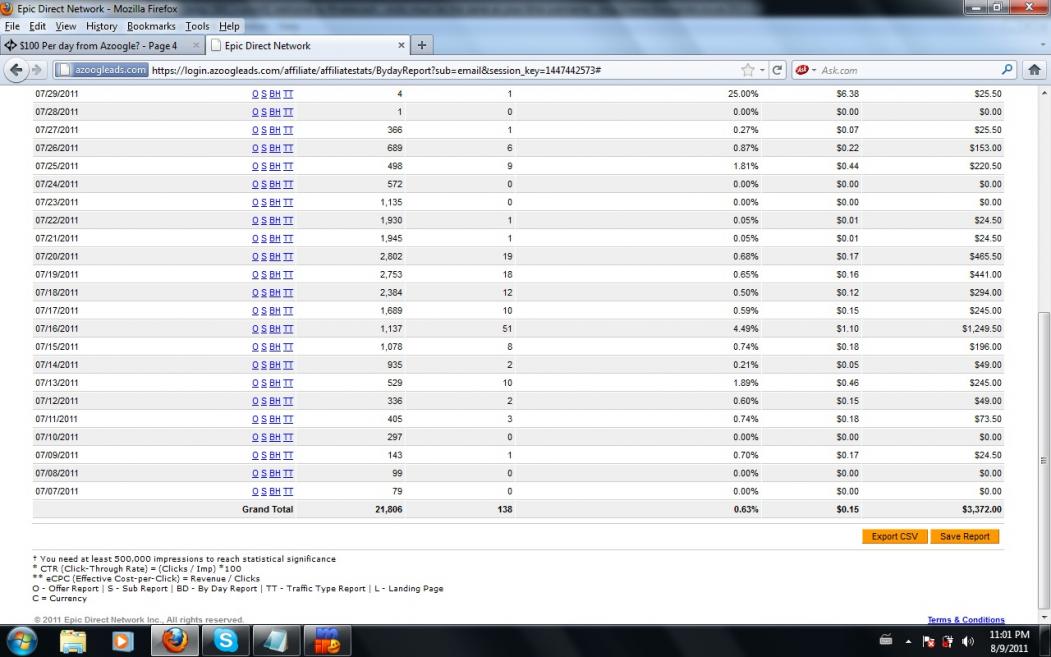Show hidden system tray icons
Screen dimensions: 1051x657
909,641
